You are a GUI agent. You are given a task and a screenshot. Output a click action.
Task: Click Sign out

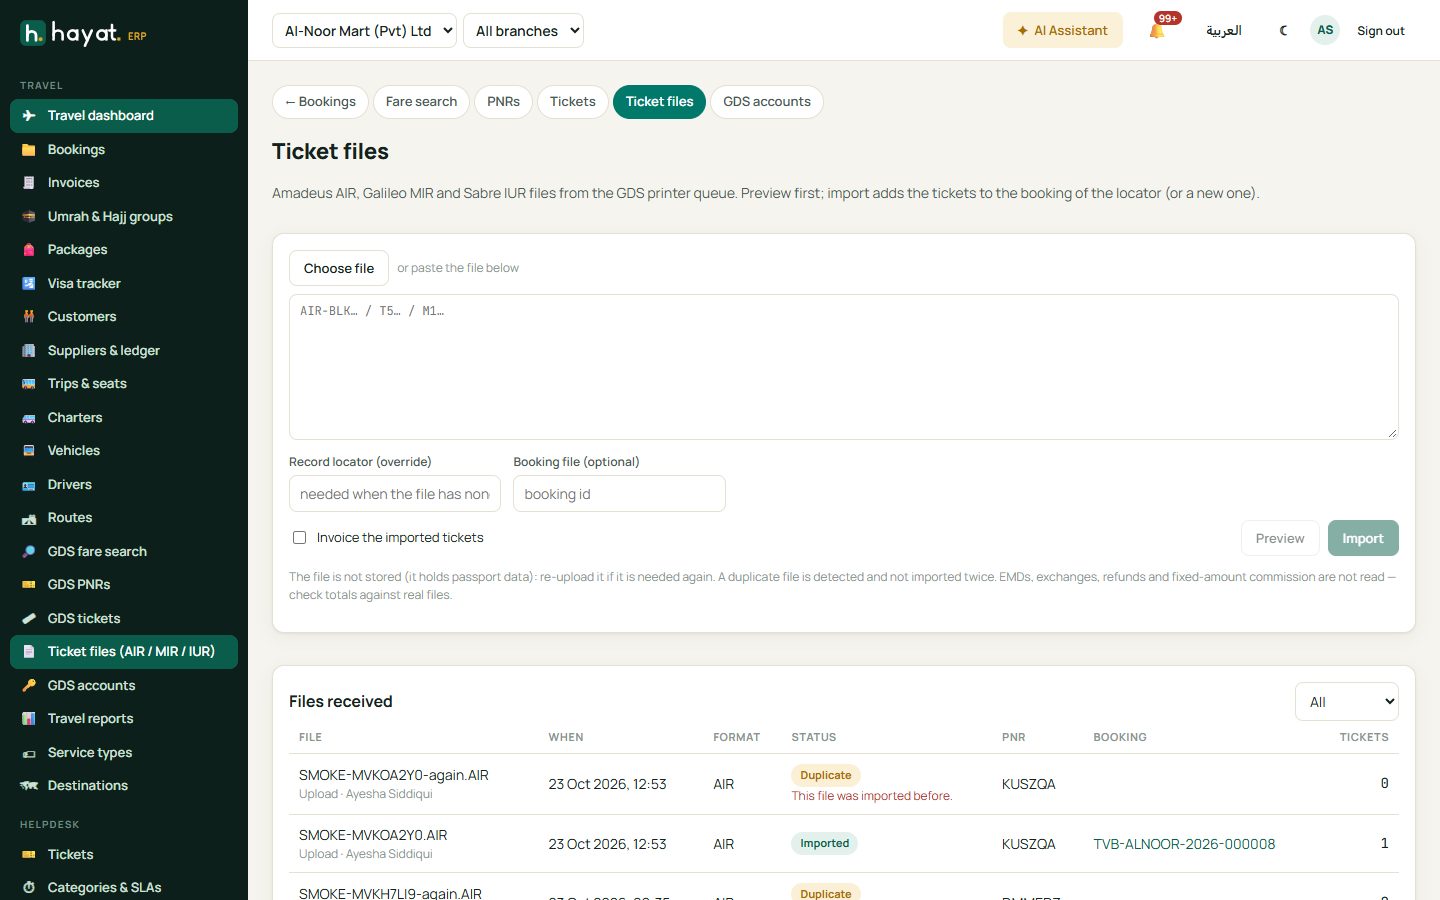click(1380, 31)
